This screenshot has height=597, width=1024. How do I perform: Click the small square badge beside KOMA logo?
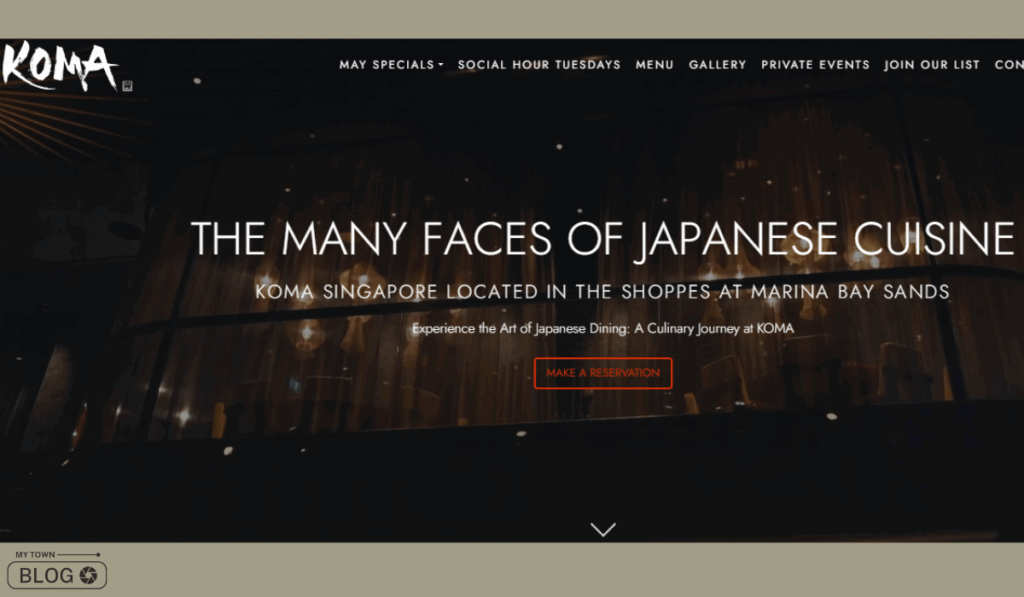(x=127, y=86)
